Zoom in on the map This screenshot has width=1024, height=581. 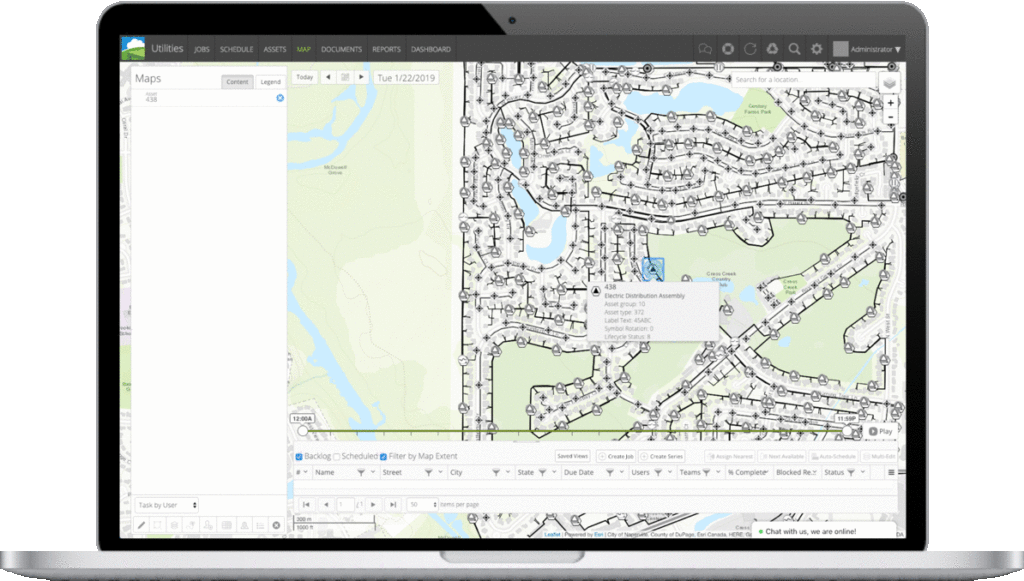[x=890, y=103]
